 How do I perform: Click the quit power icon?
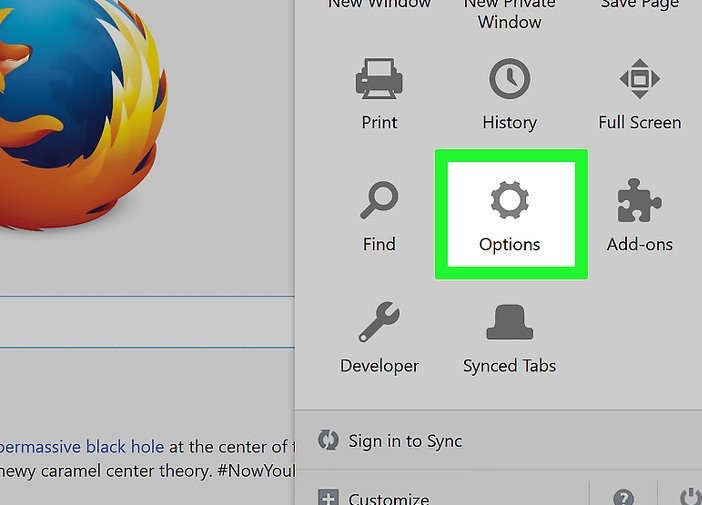point(690,498)
